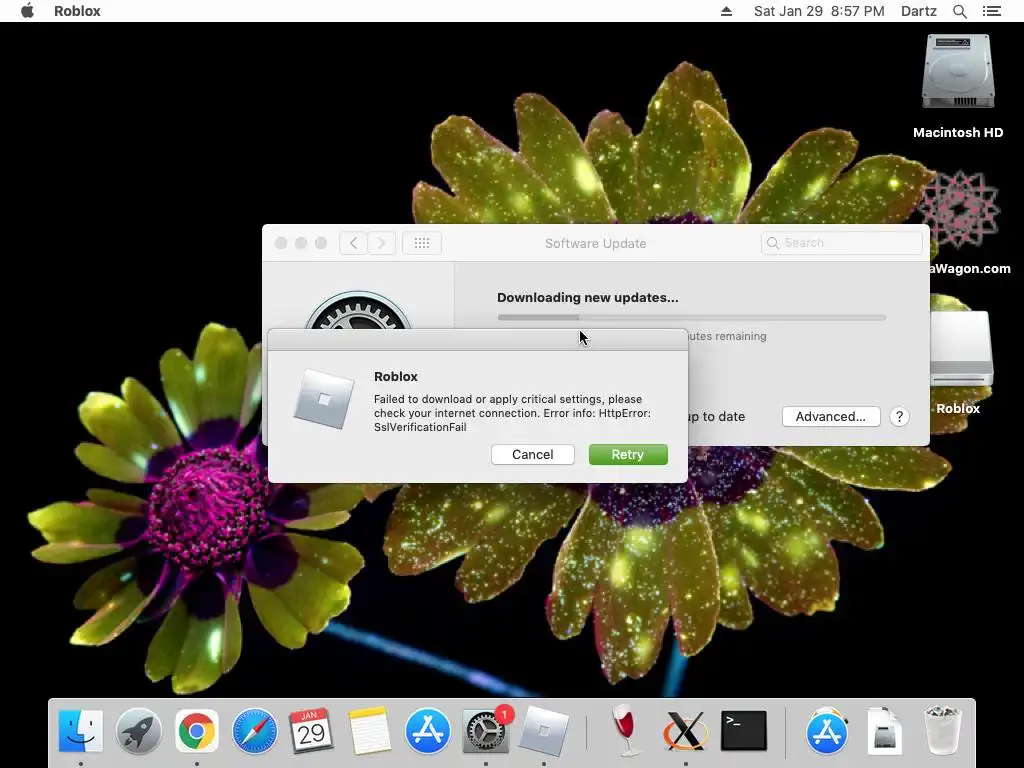Open Notes in the Dock
Image resolution: width=1024 pixels, height=768 pixels.
[369, 731]
